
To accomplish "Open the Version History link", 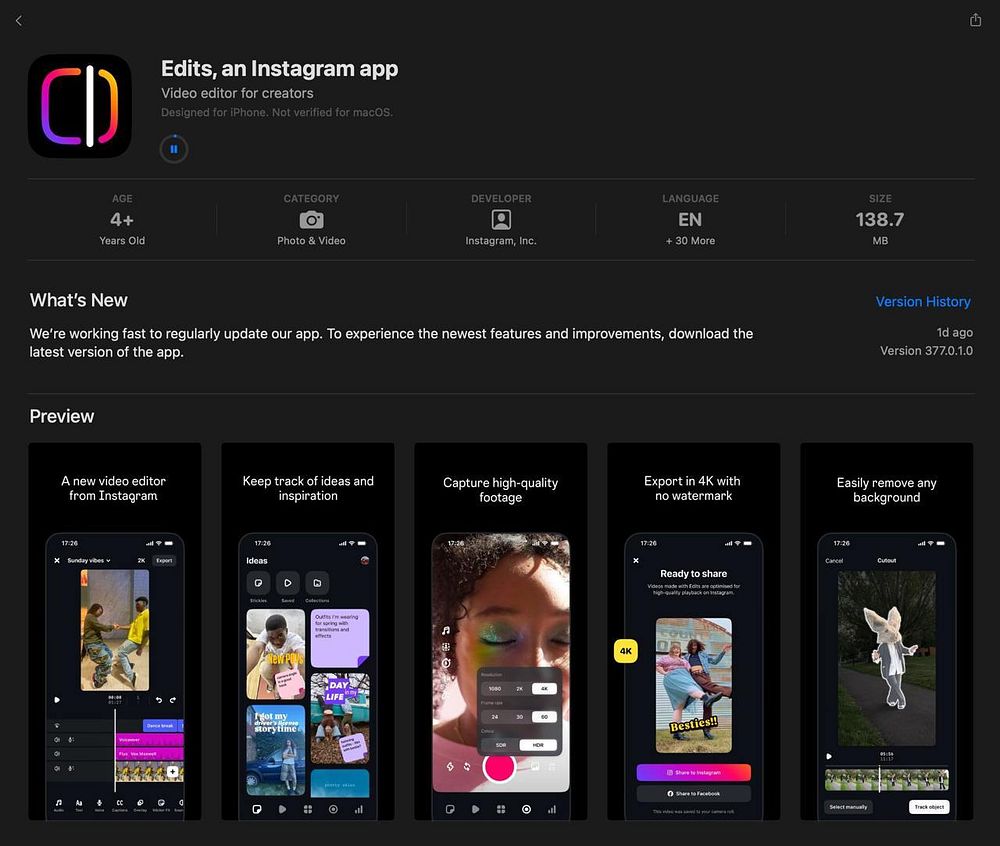I will (923, 302).
